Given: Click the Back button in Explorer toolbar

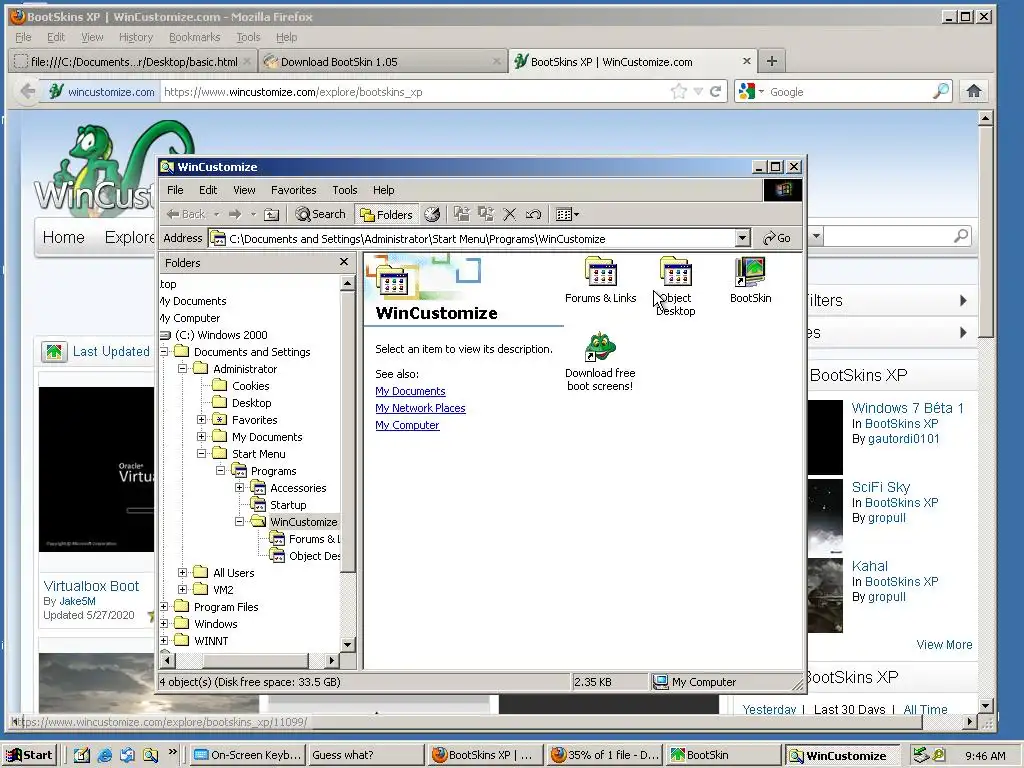Looking at the screenshot, I should click(x=186, y=214).
